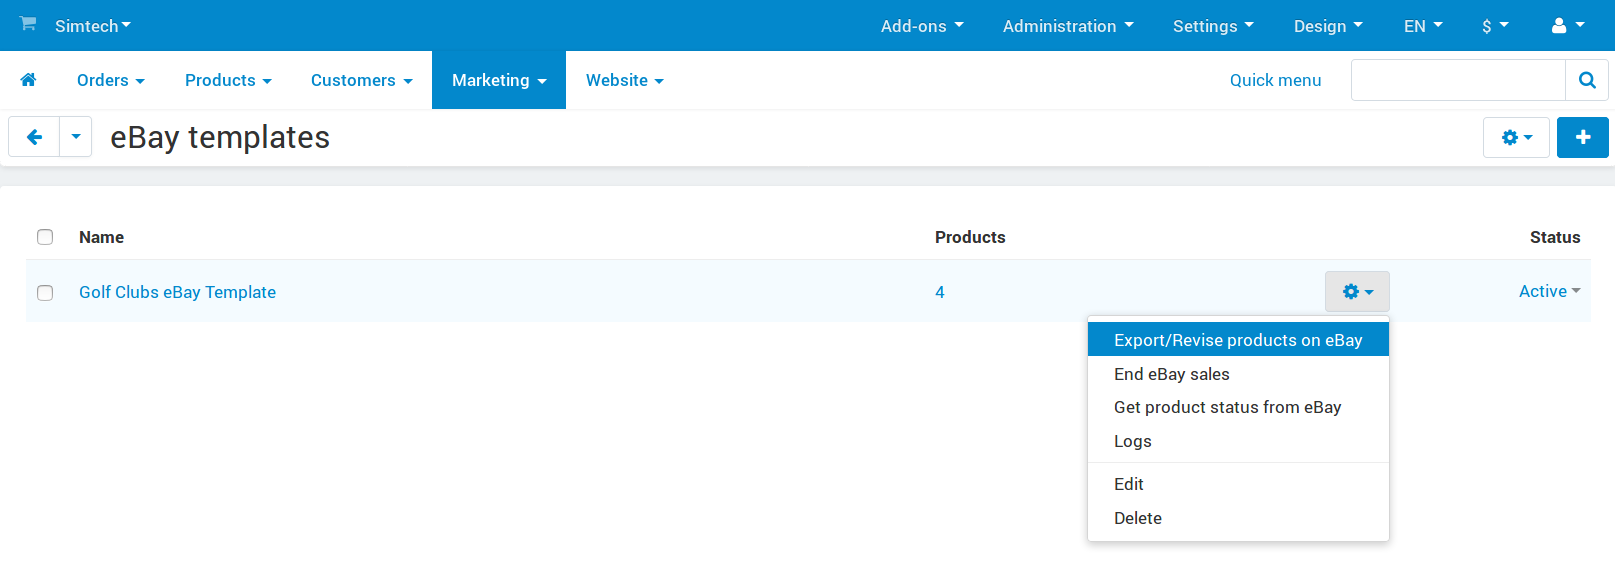Click the search magnifier button
Image resolution: width=1615 pixels, height=575 pixels.
point(1587,80)
